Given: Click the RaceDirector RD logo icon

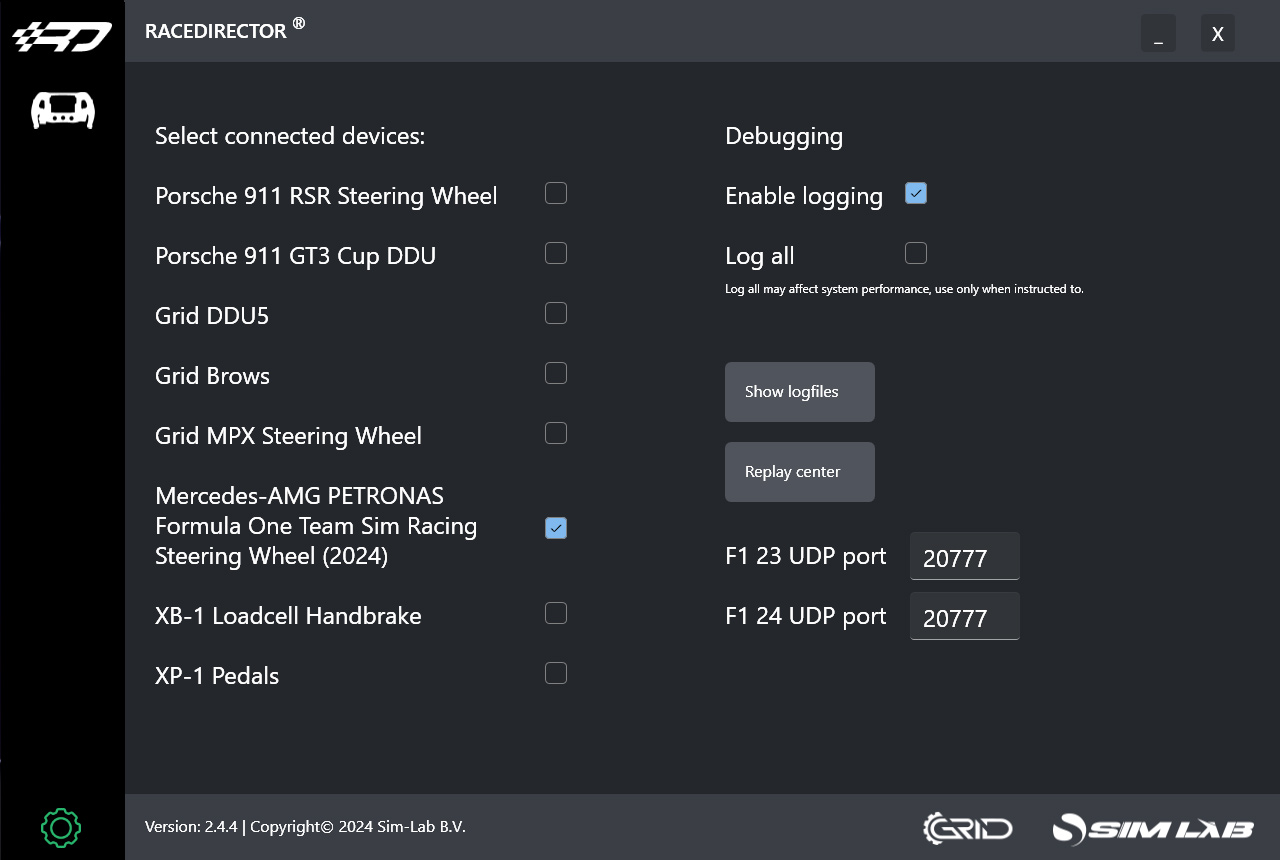Looking at the screenshot, I should coord(62,37).
